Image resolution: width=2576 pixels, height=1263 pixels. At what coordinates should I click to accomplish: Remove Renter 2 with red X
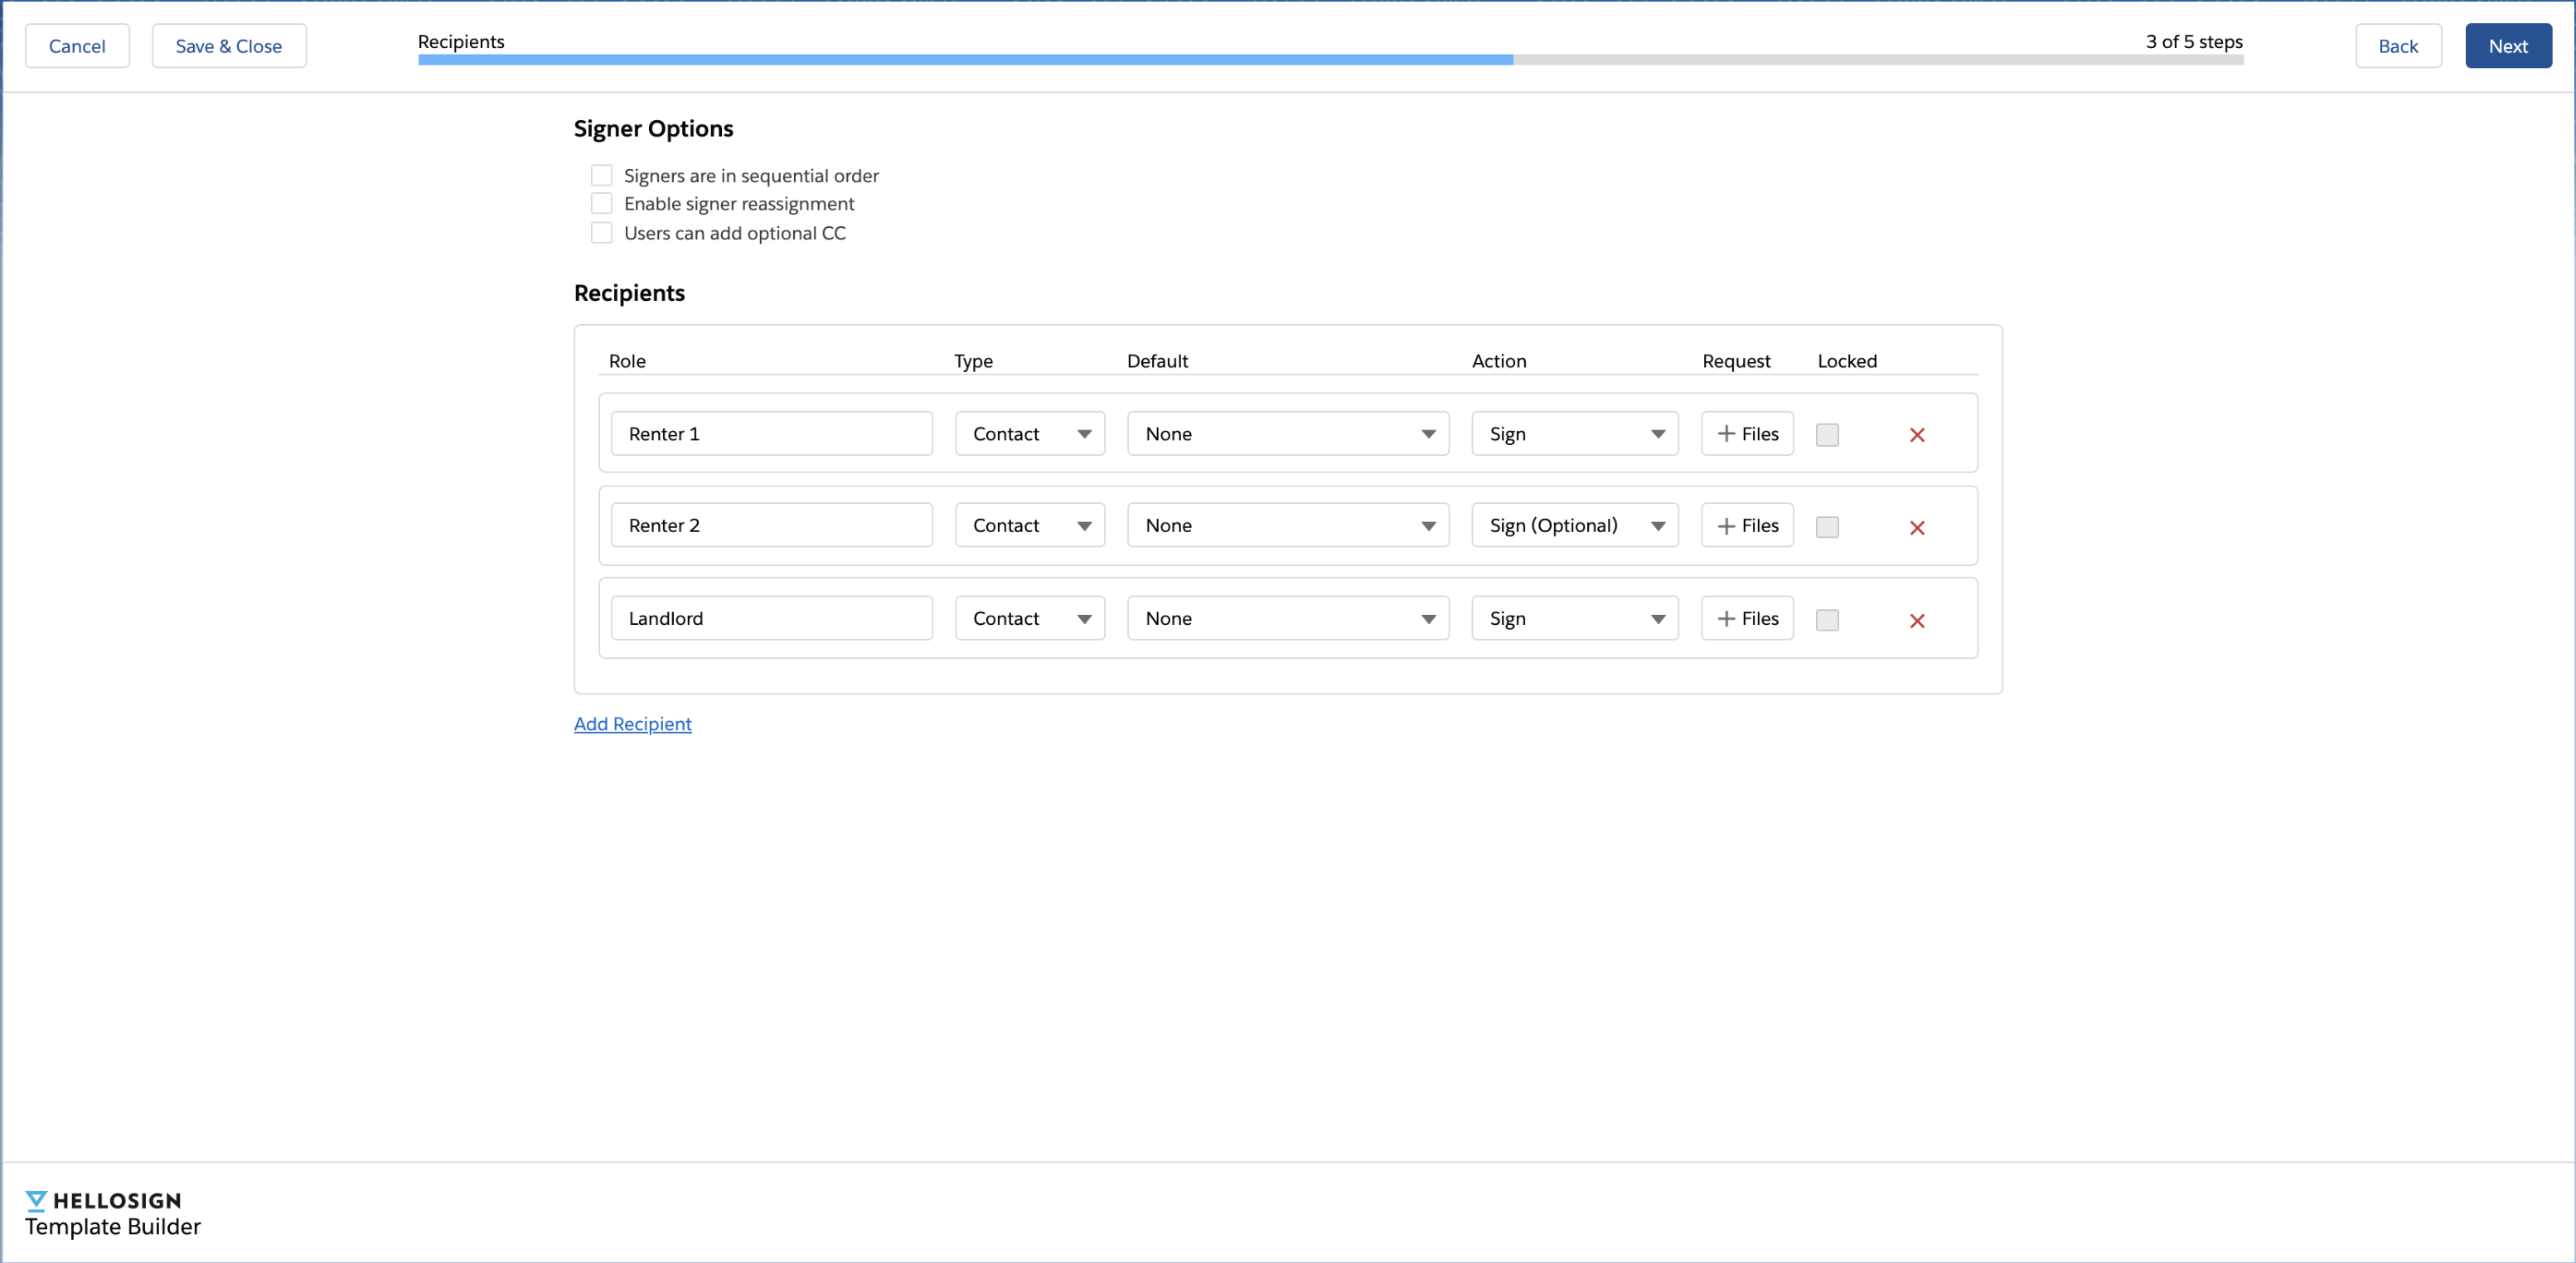point(1916,528)
